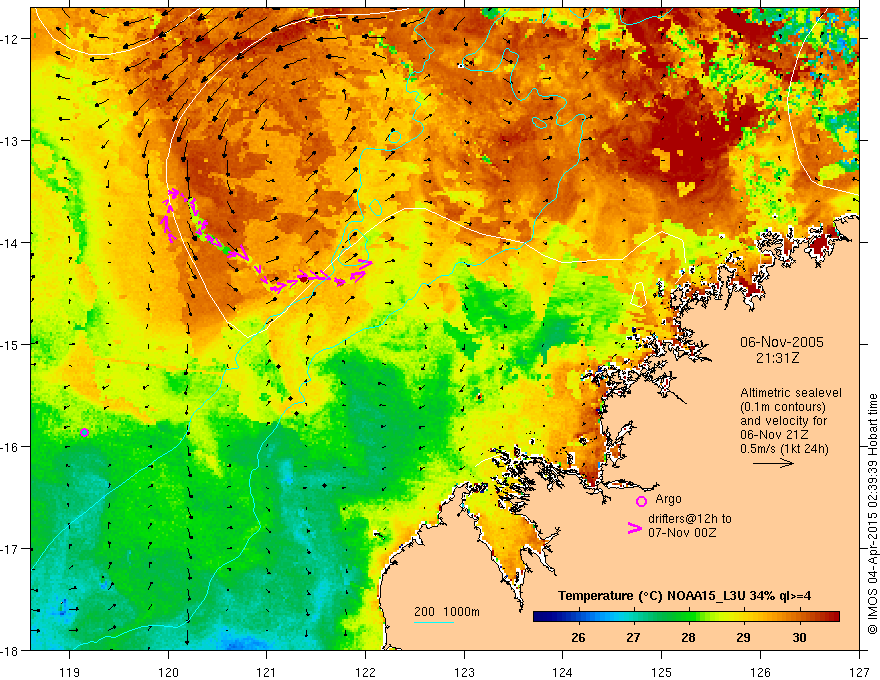880x680 pixels.
Task: Click the latitude label -17
Action: coord(11,549)
